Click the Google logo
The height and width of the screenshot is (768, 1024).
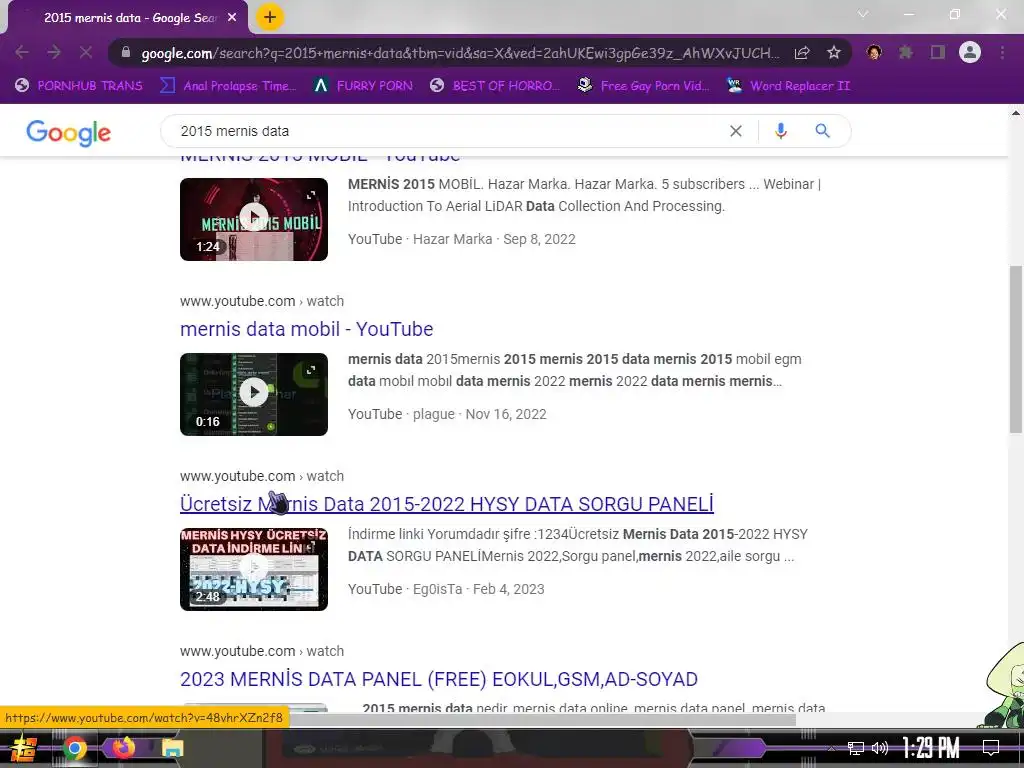[69, 133]
